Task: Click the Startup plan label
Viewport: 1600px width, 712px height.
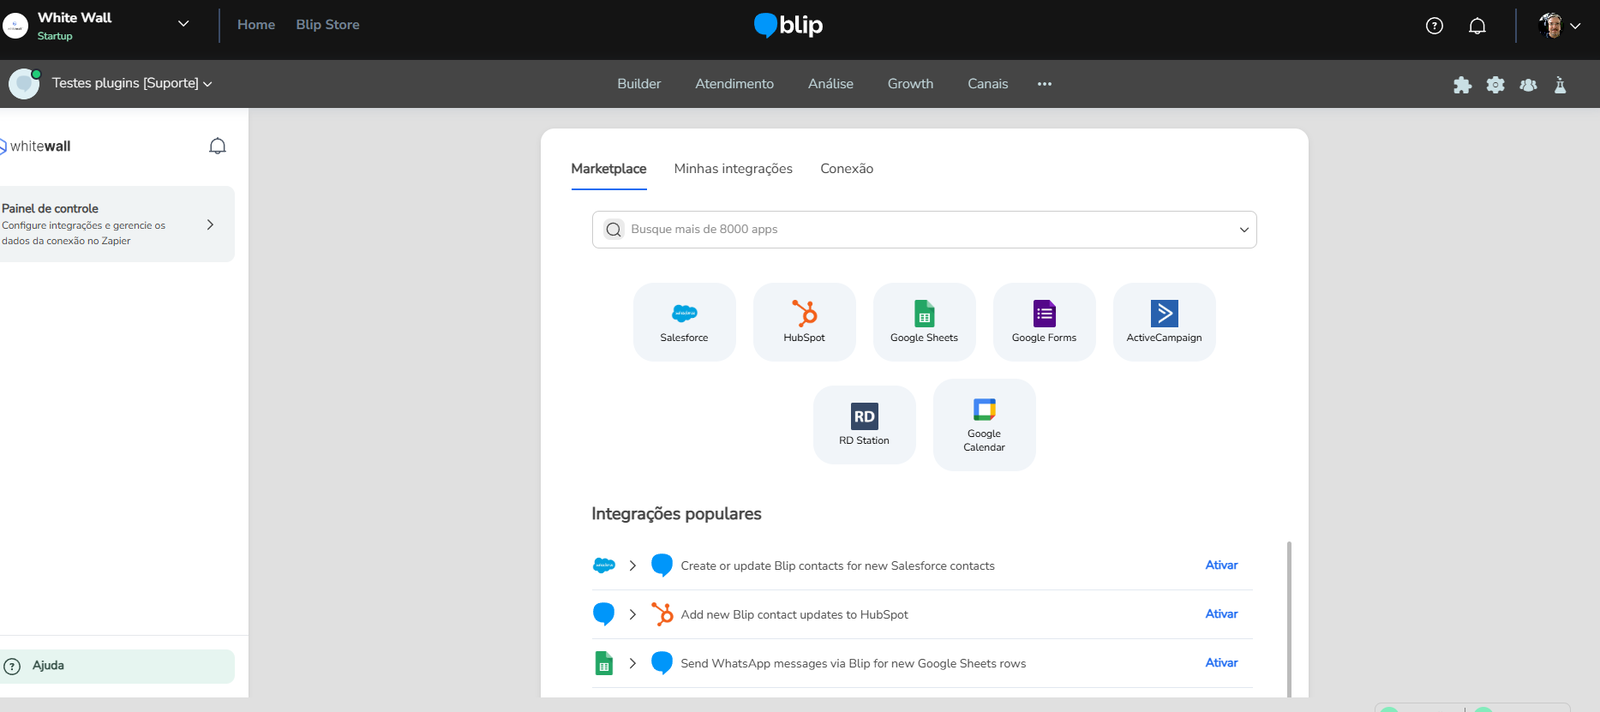Action: point(55,36)
